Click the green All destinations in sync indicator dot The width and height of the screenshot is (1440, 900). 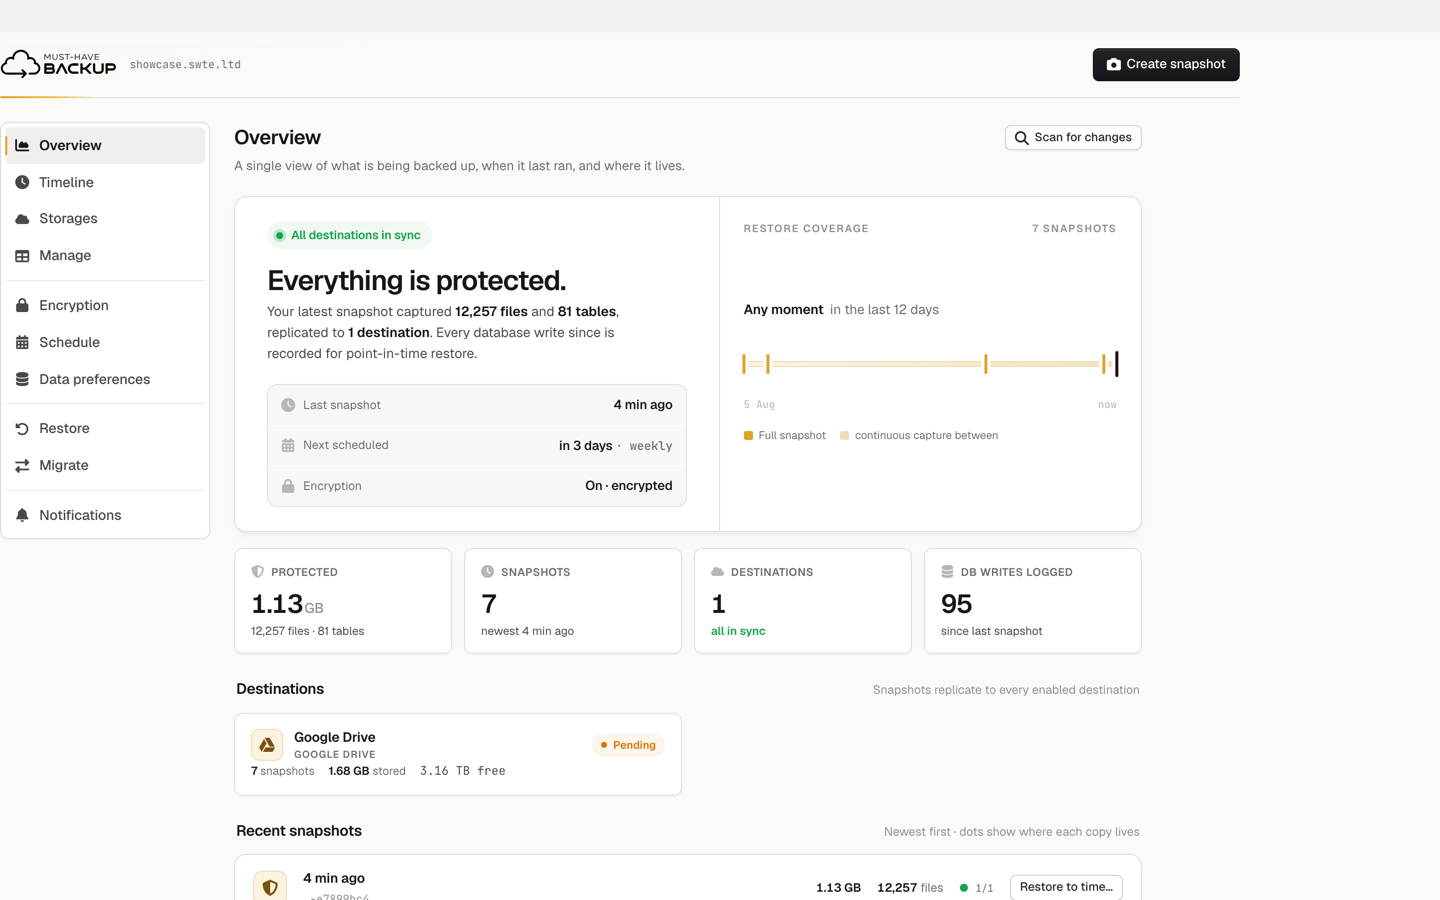coord(280,235)
